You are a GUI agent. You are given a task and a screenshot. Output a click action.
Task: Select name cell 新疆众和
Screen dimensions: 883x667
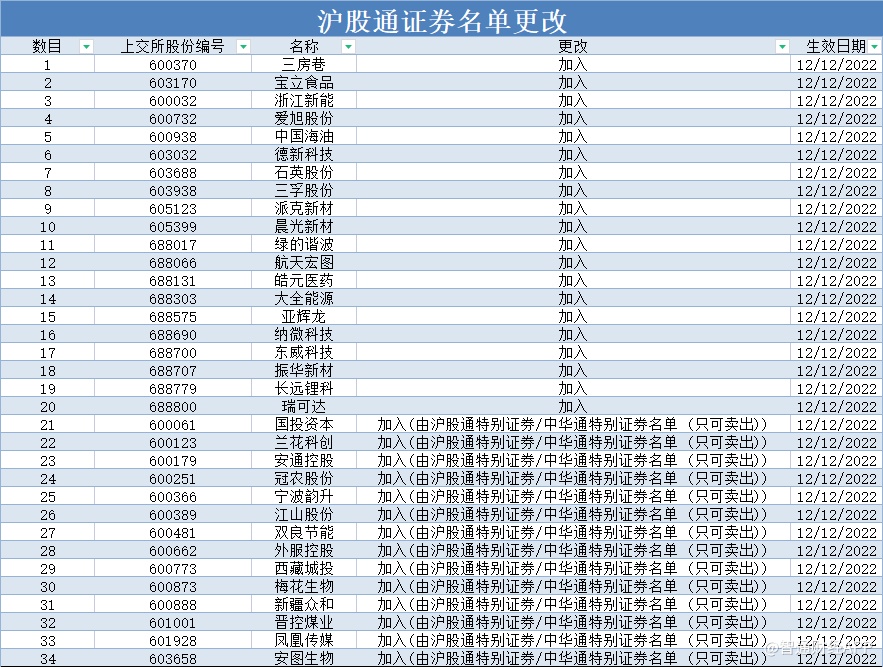coord(304,605)
